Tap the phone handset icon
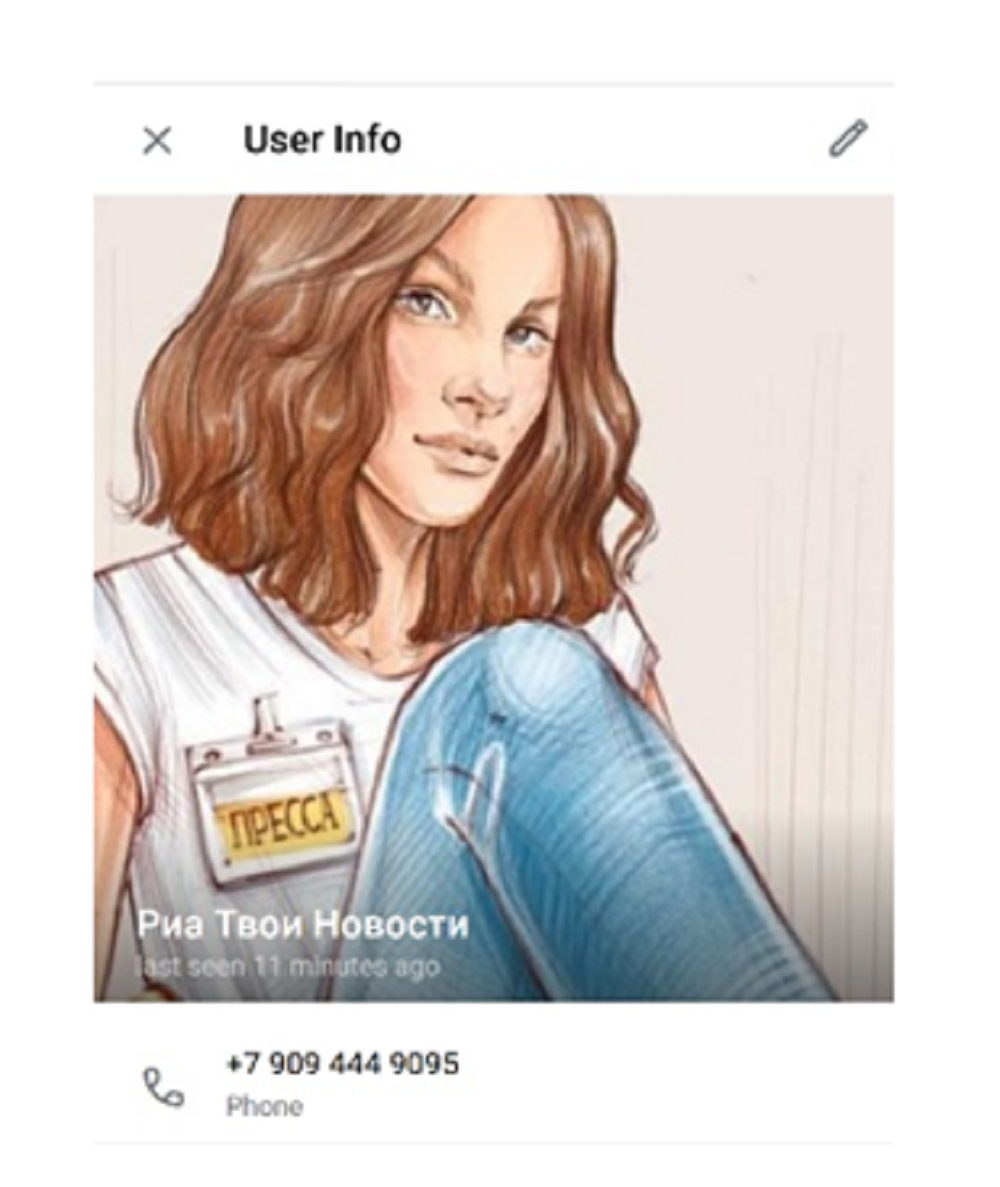Image resolution: width=1000 pixels, height=1187 pixels. click(164, 1087)
